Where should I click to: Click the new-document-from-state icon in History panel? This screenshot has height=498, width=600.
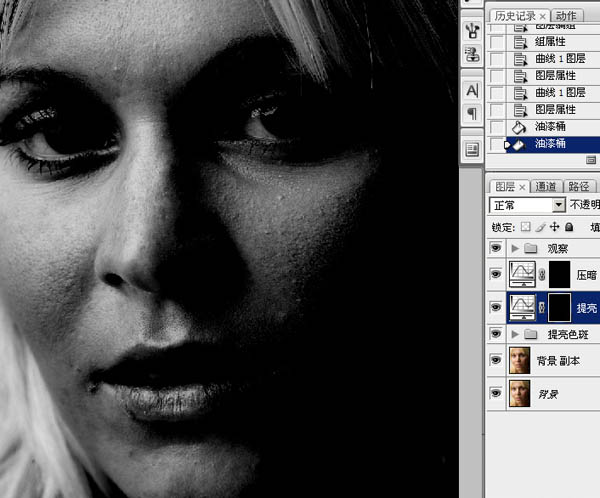[x=591, y=160]
